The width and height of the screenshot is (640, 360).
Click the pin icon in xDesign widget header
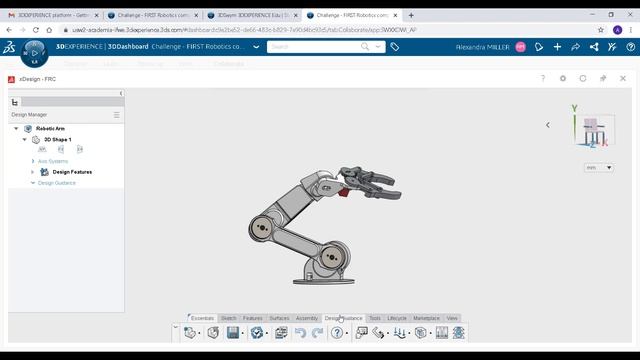(603, 78)
